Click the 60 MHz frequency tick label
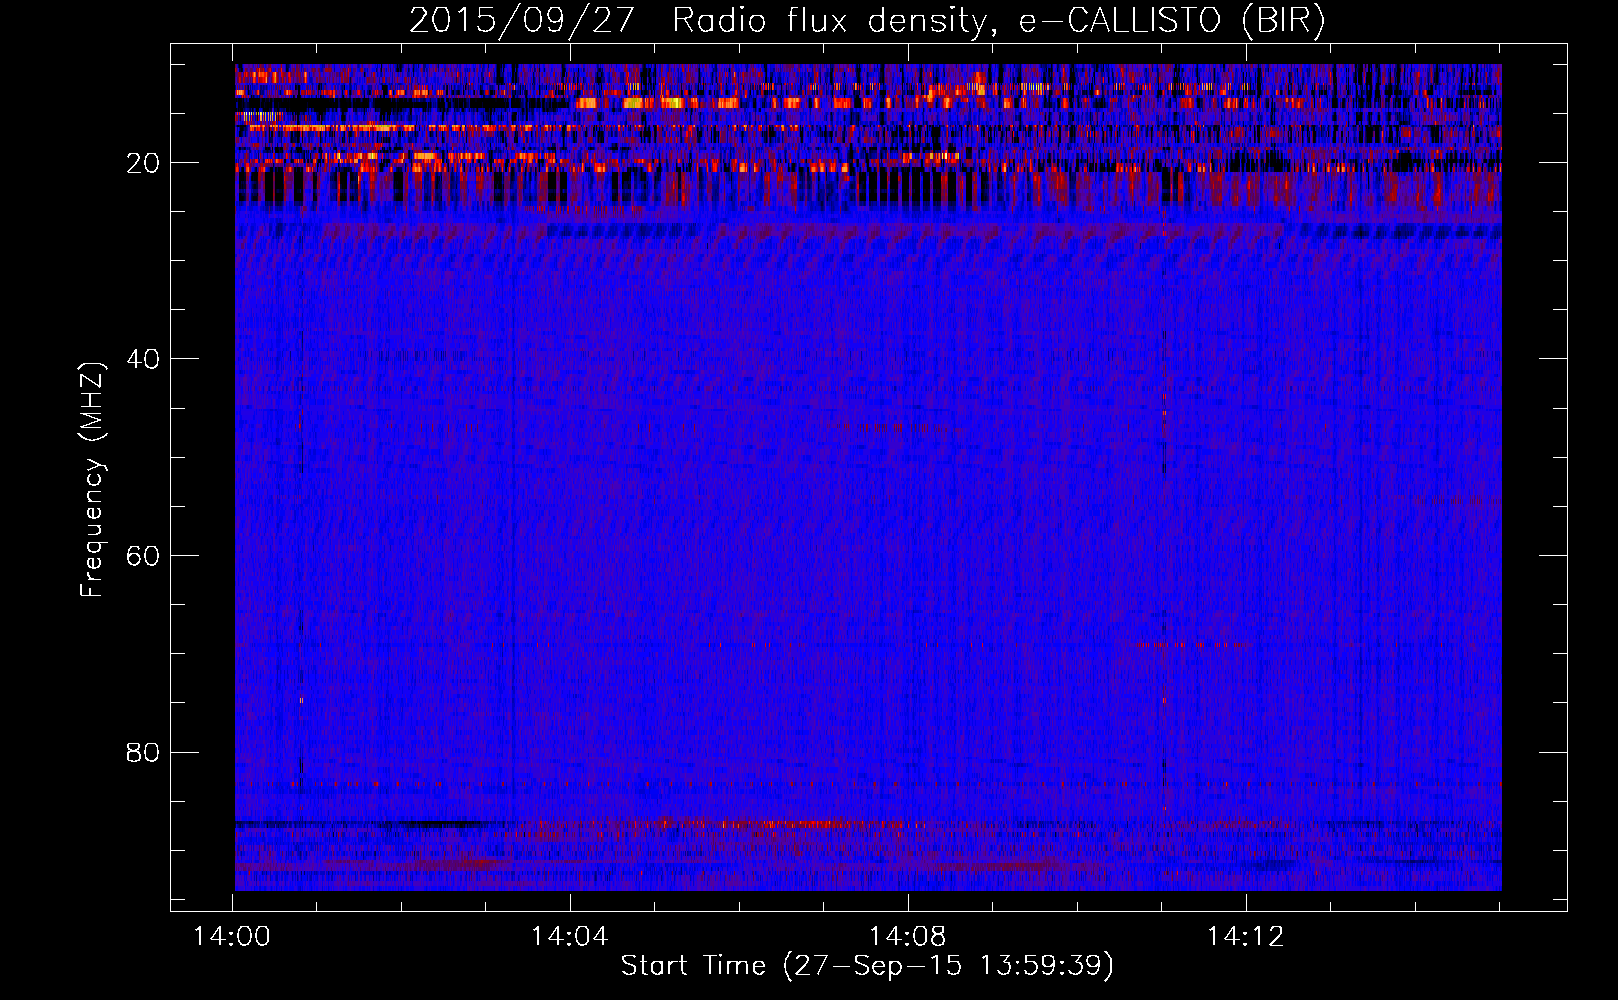This screenshot has width=1618, height=1000. (x=144, y=556)
